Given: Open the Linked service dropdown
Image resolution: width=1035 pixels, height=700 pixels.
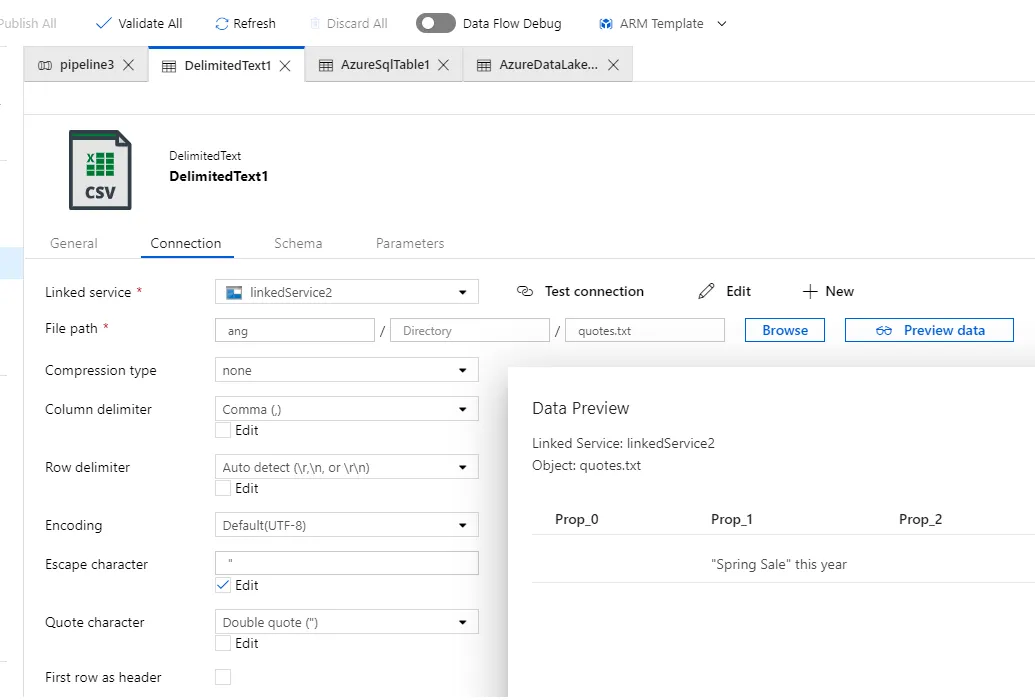Looking at the screenshot, I should [x=346, y=292].
